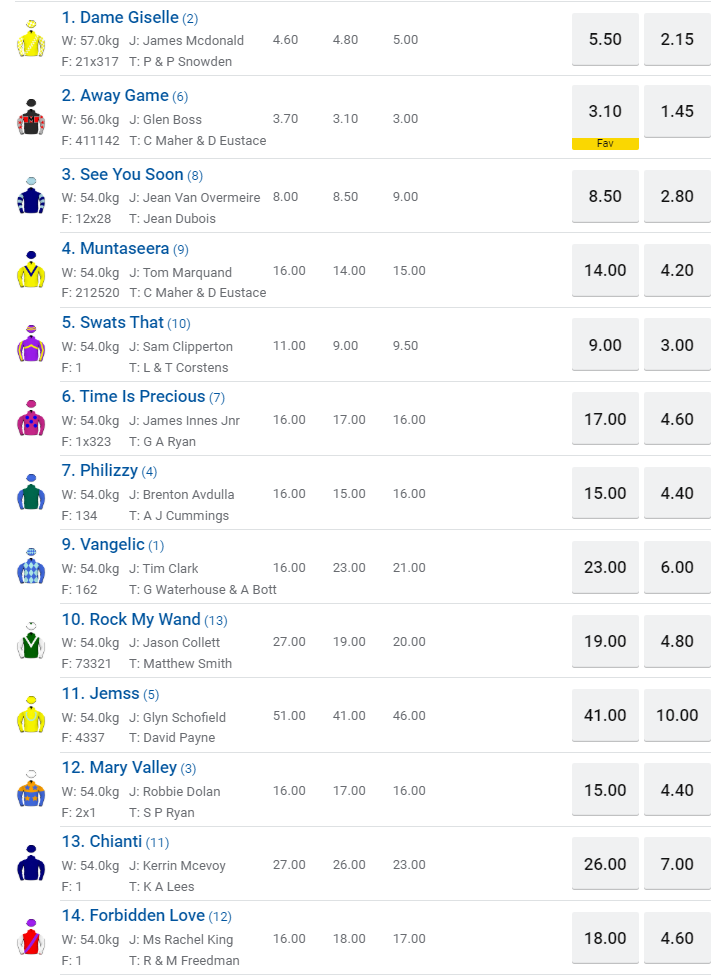This screenshot has width=727, height=975.
Task: Click Dame Giselle's yellow jockey silk icon
Action: click(x=31, y=38)
